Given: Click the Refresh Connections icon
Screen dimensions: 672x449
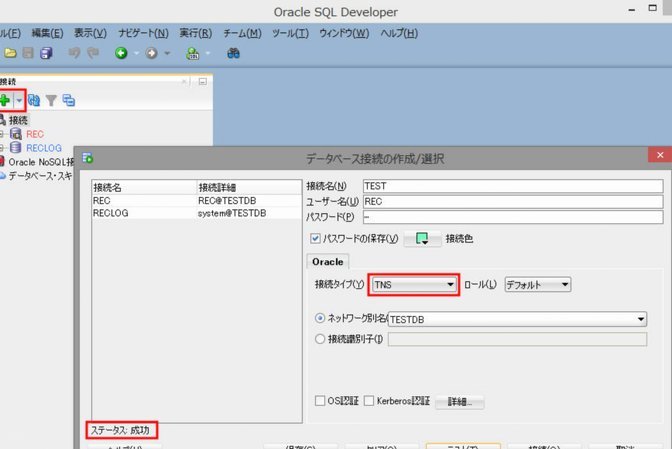Looking at the screenshot, I should (x=34, y=100).
